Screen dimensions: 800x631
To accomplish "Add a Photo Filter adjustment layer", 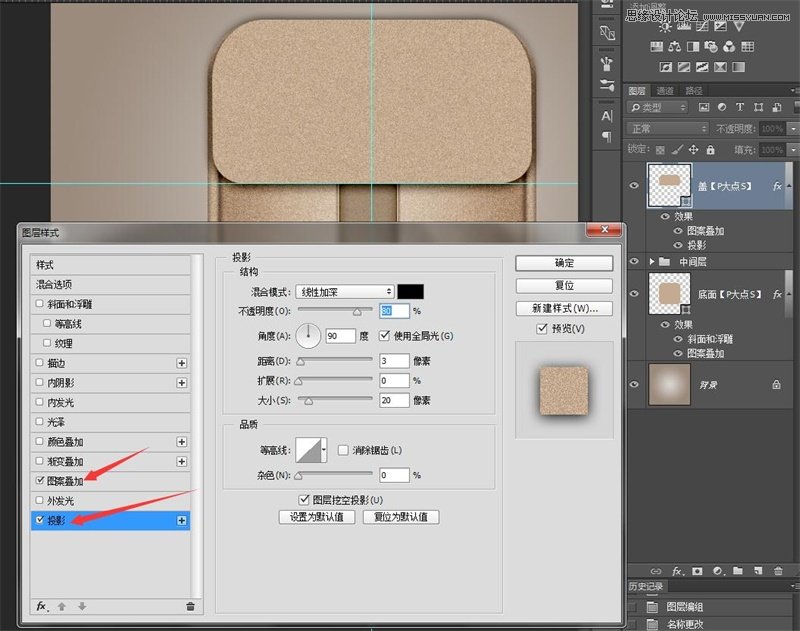I will (x=711, y=47).
